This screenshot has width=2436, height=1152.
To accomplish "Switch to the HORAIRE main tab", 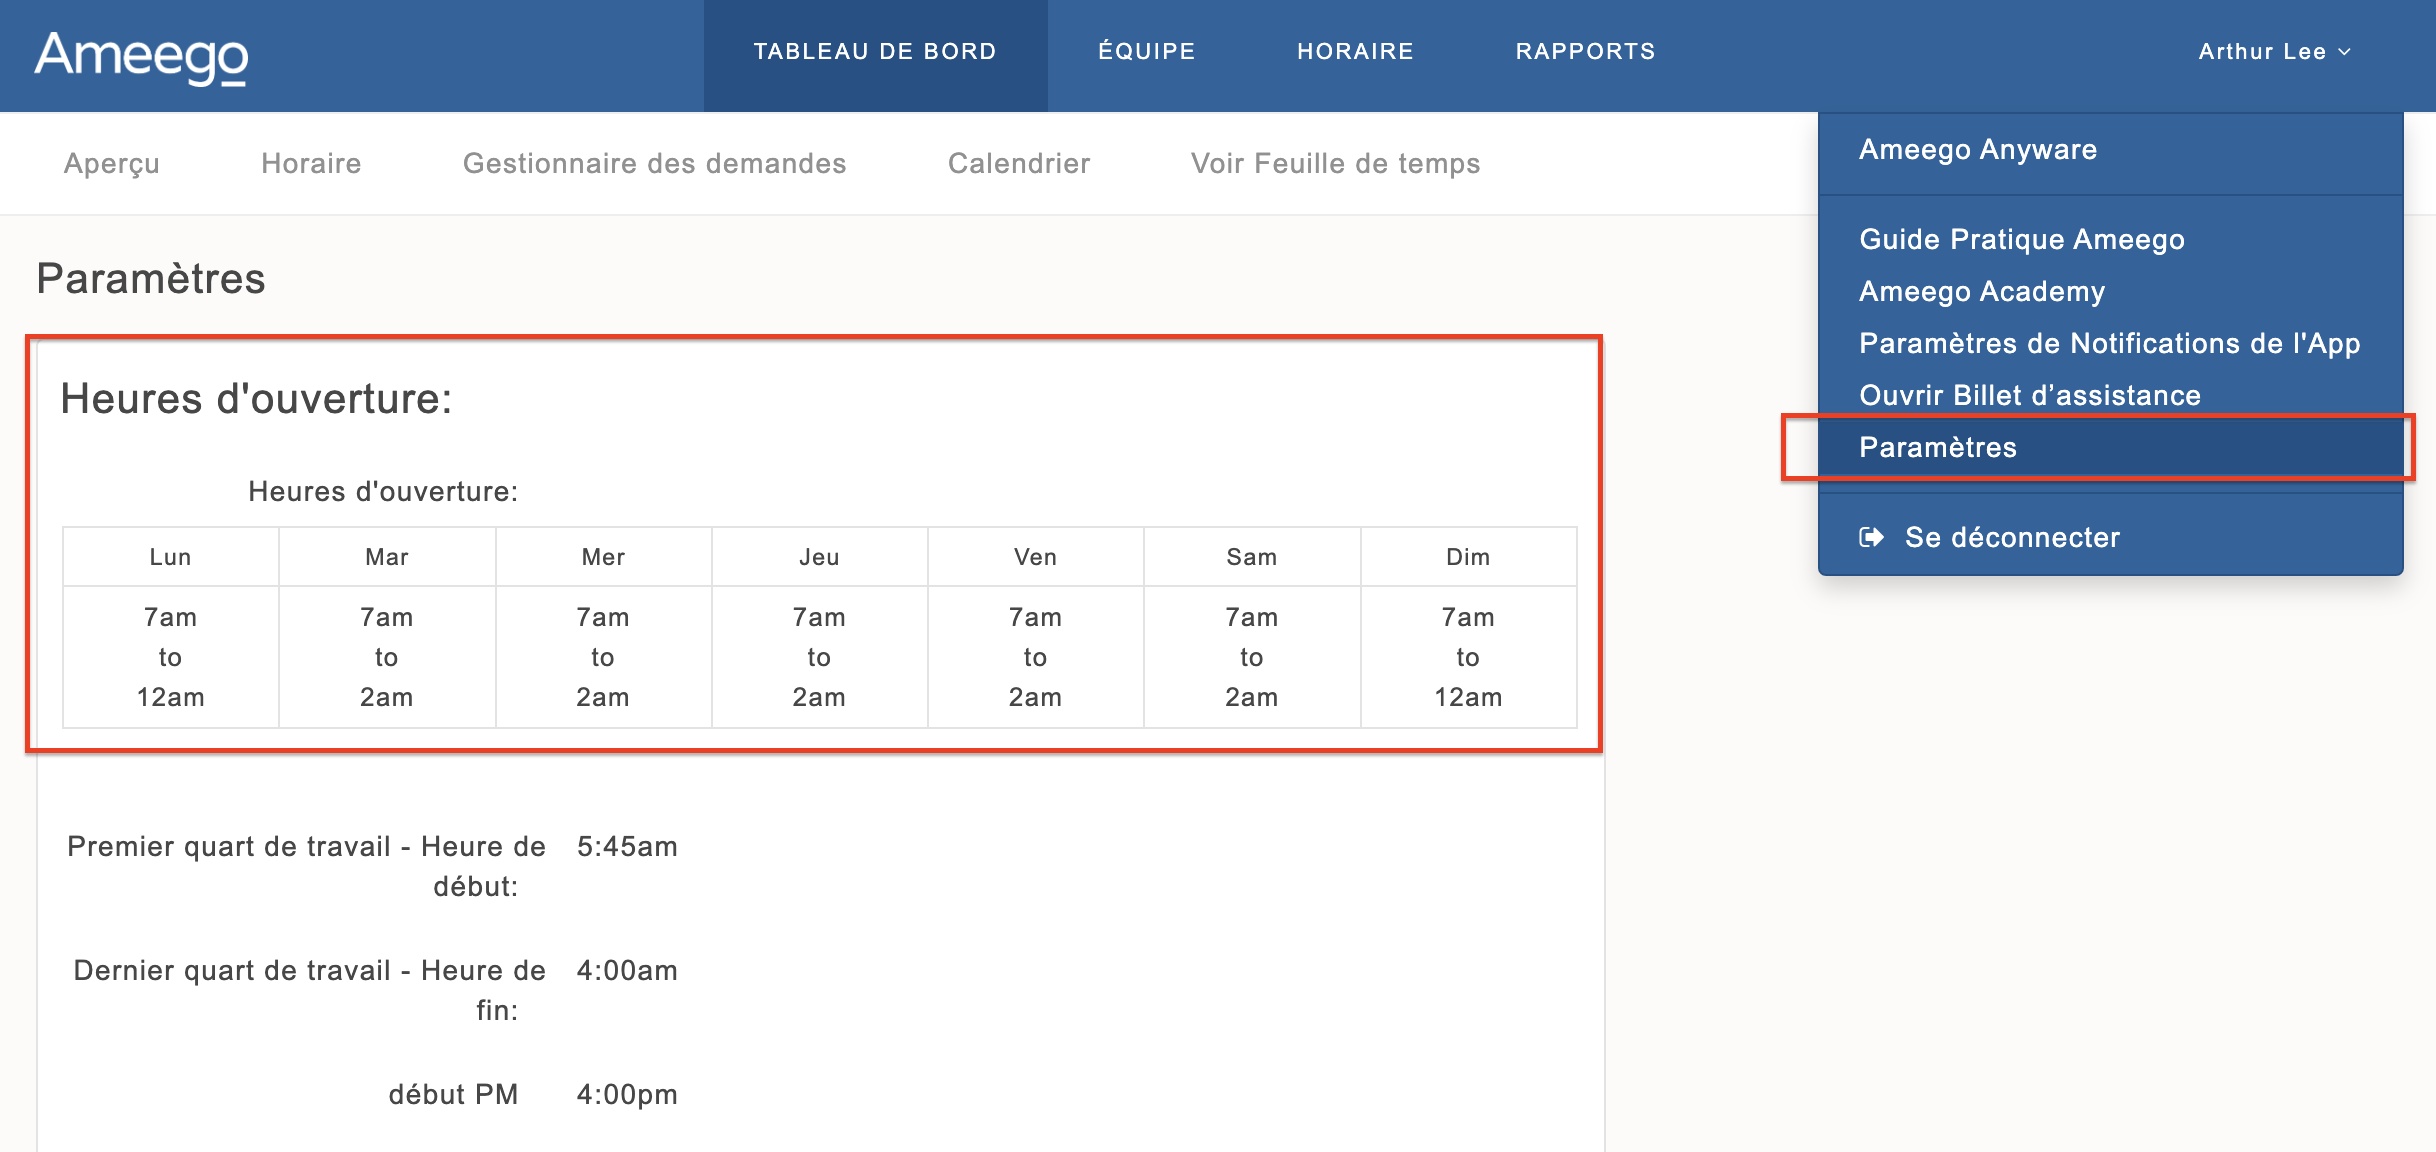I will (1355, 52).
